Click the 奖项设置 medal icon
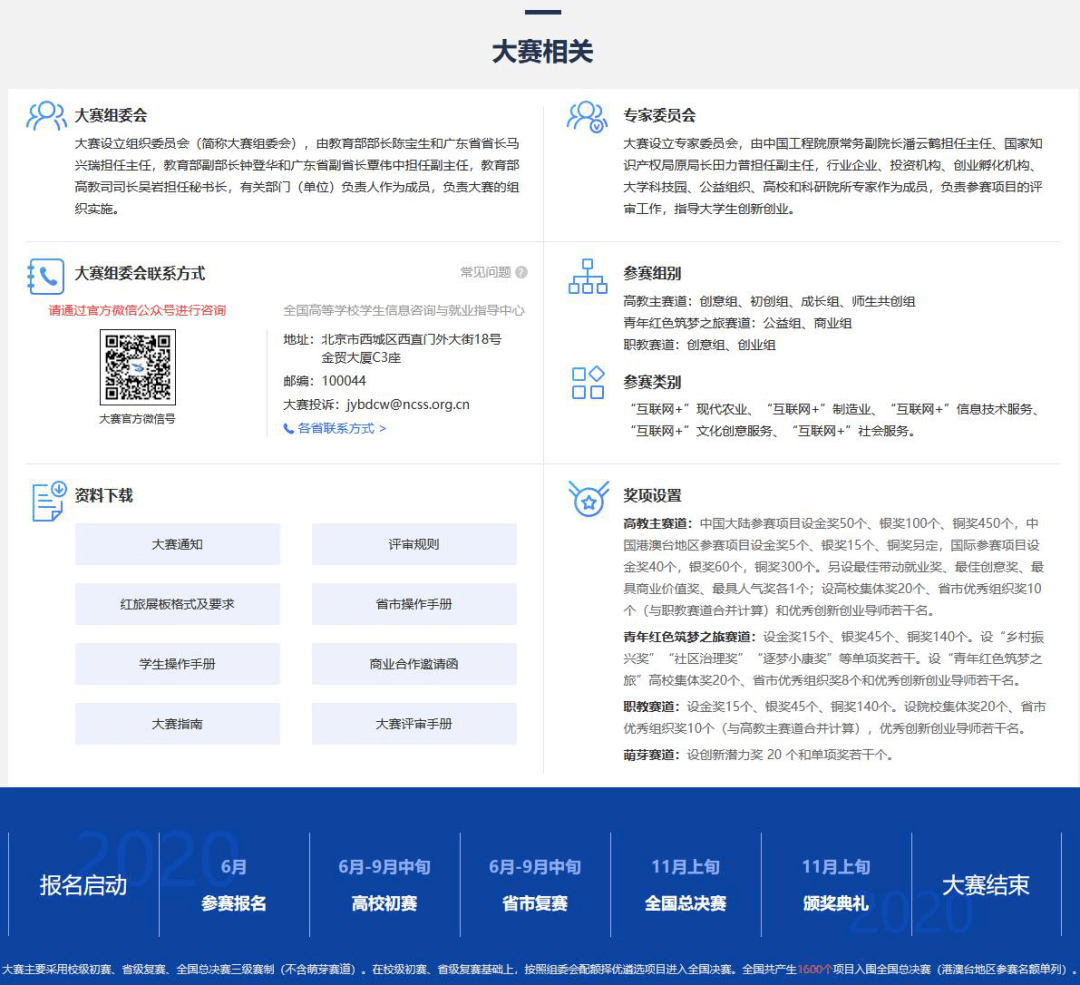Image resolution: width=1080 pixels, height=985 pixels. coord(587,497)
